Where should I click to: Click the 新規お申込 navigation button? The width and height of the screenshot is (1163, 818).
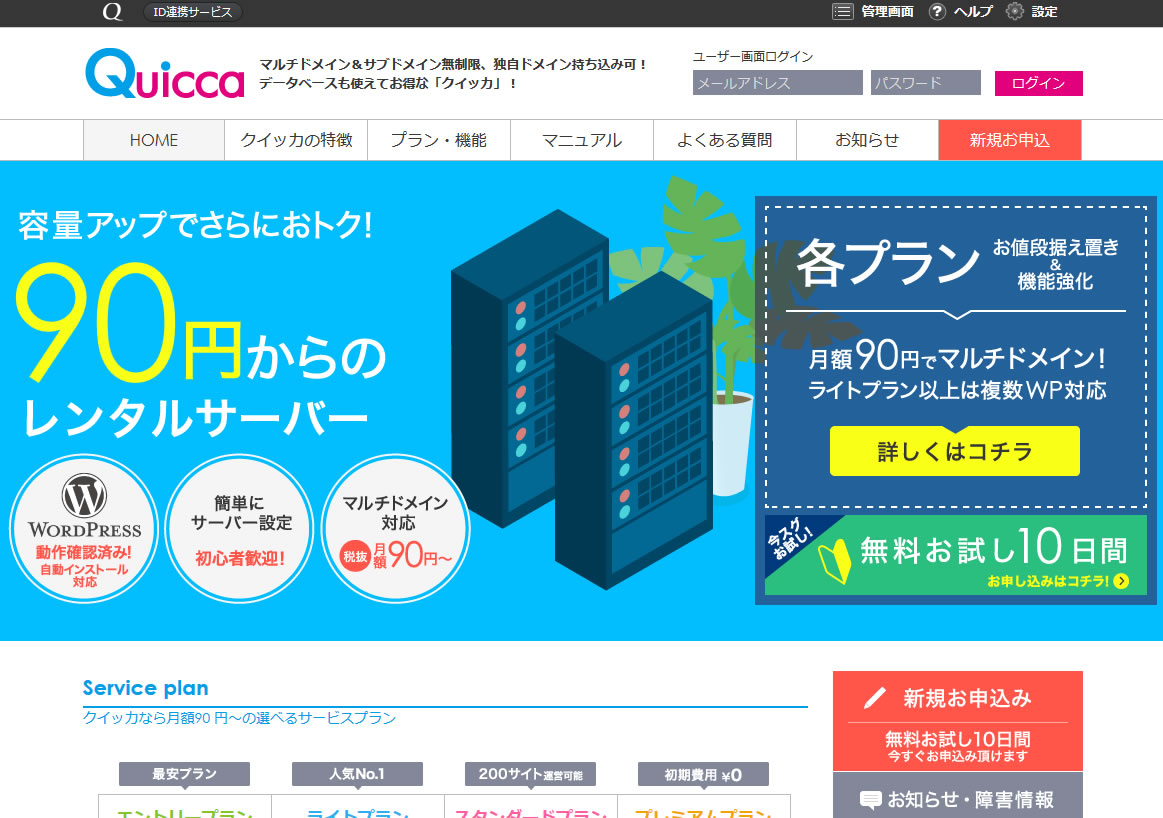tap(1009, 140)
